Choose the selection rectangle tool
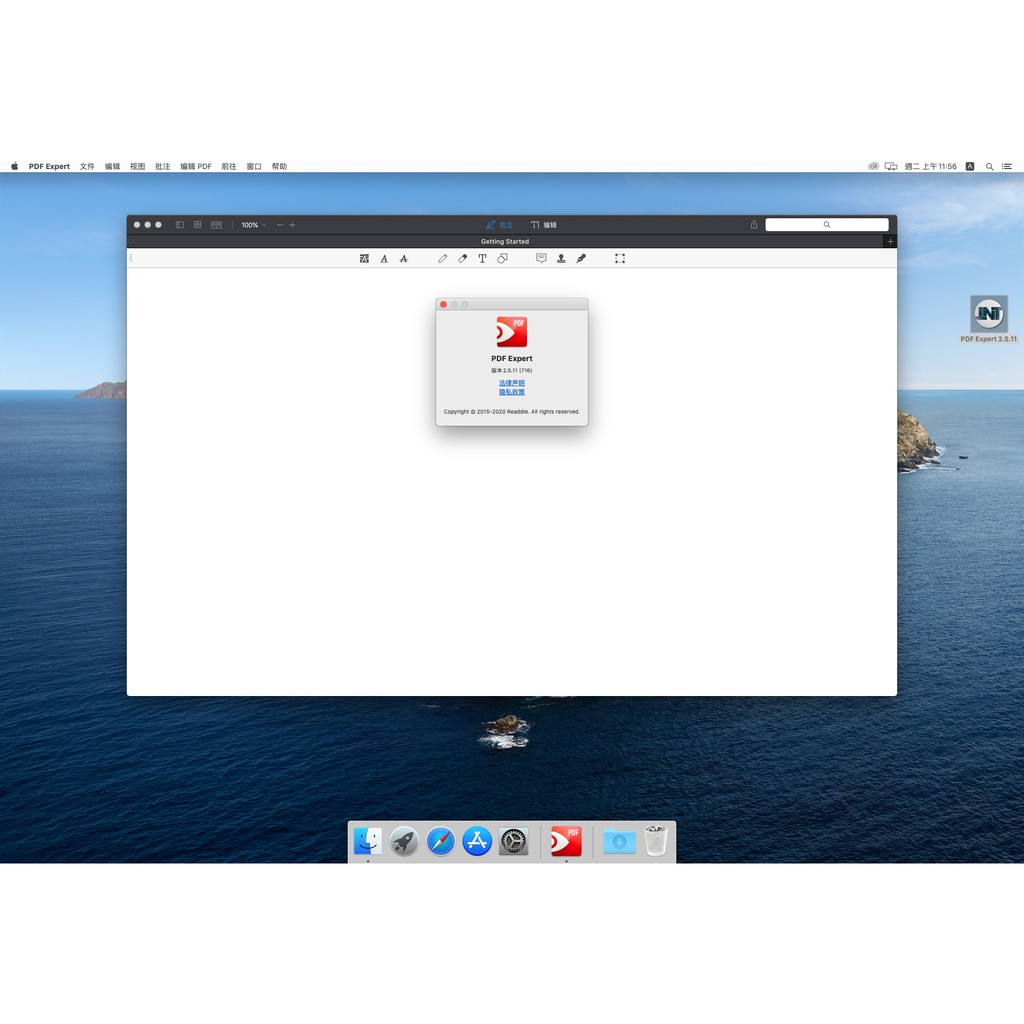The image size is (1024, 1024). pyautogui.click(x=620, y=258)
